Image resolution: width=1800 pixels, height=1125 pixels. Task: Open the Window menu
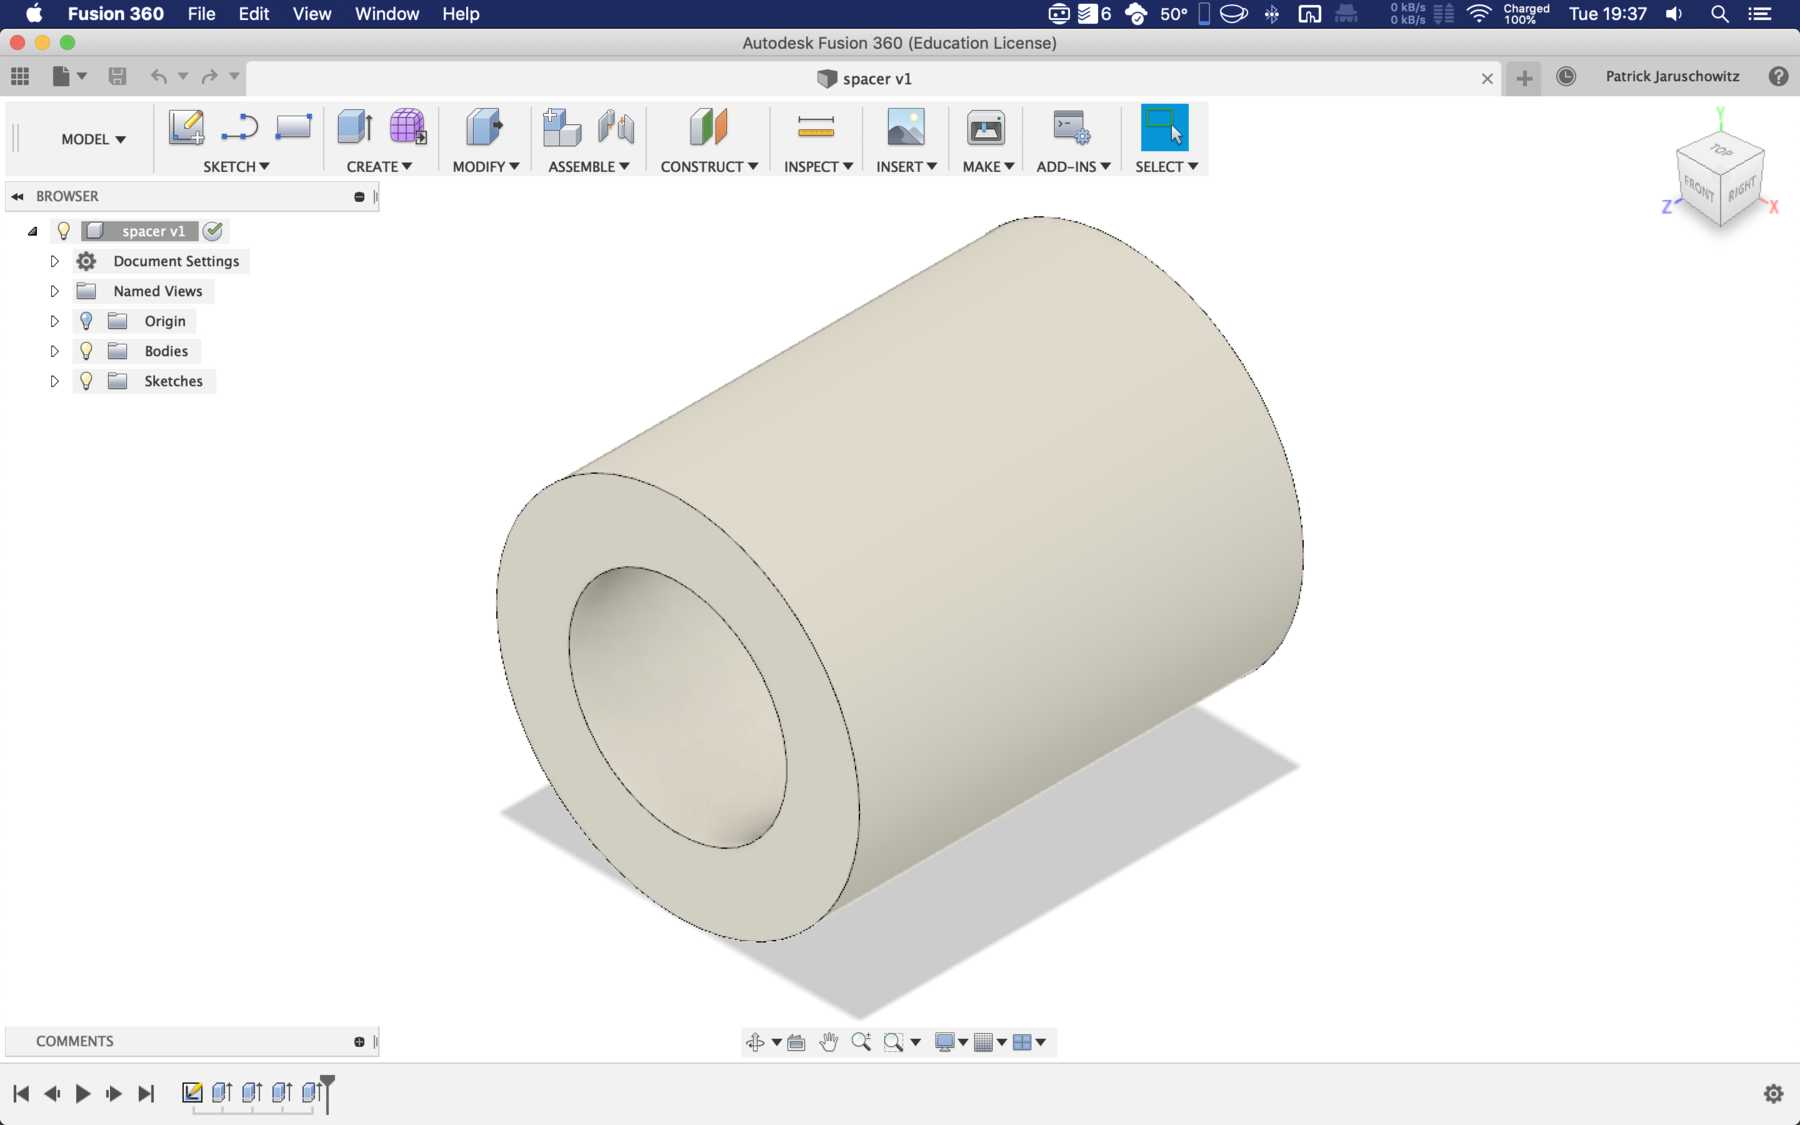tap(387, 14)
